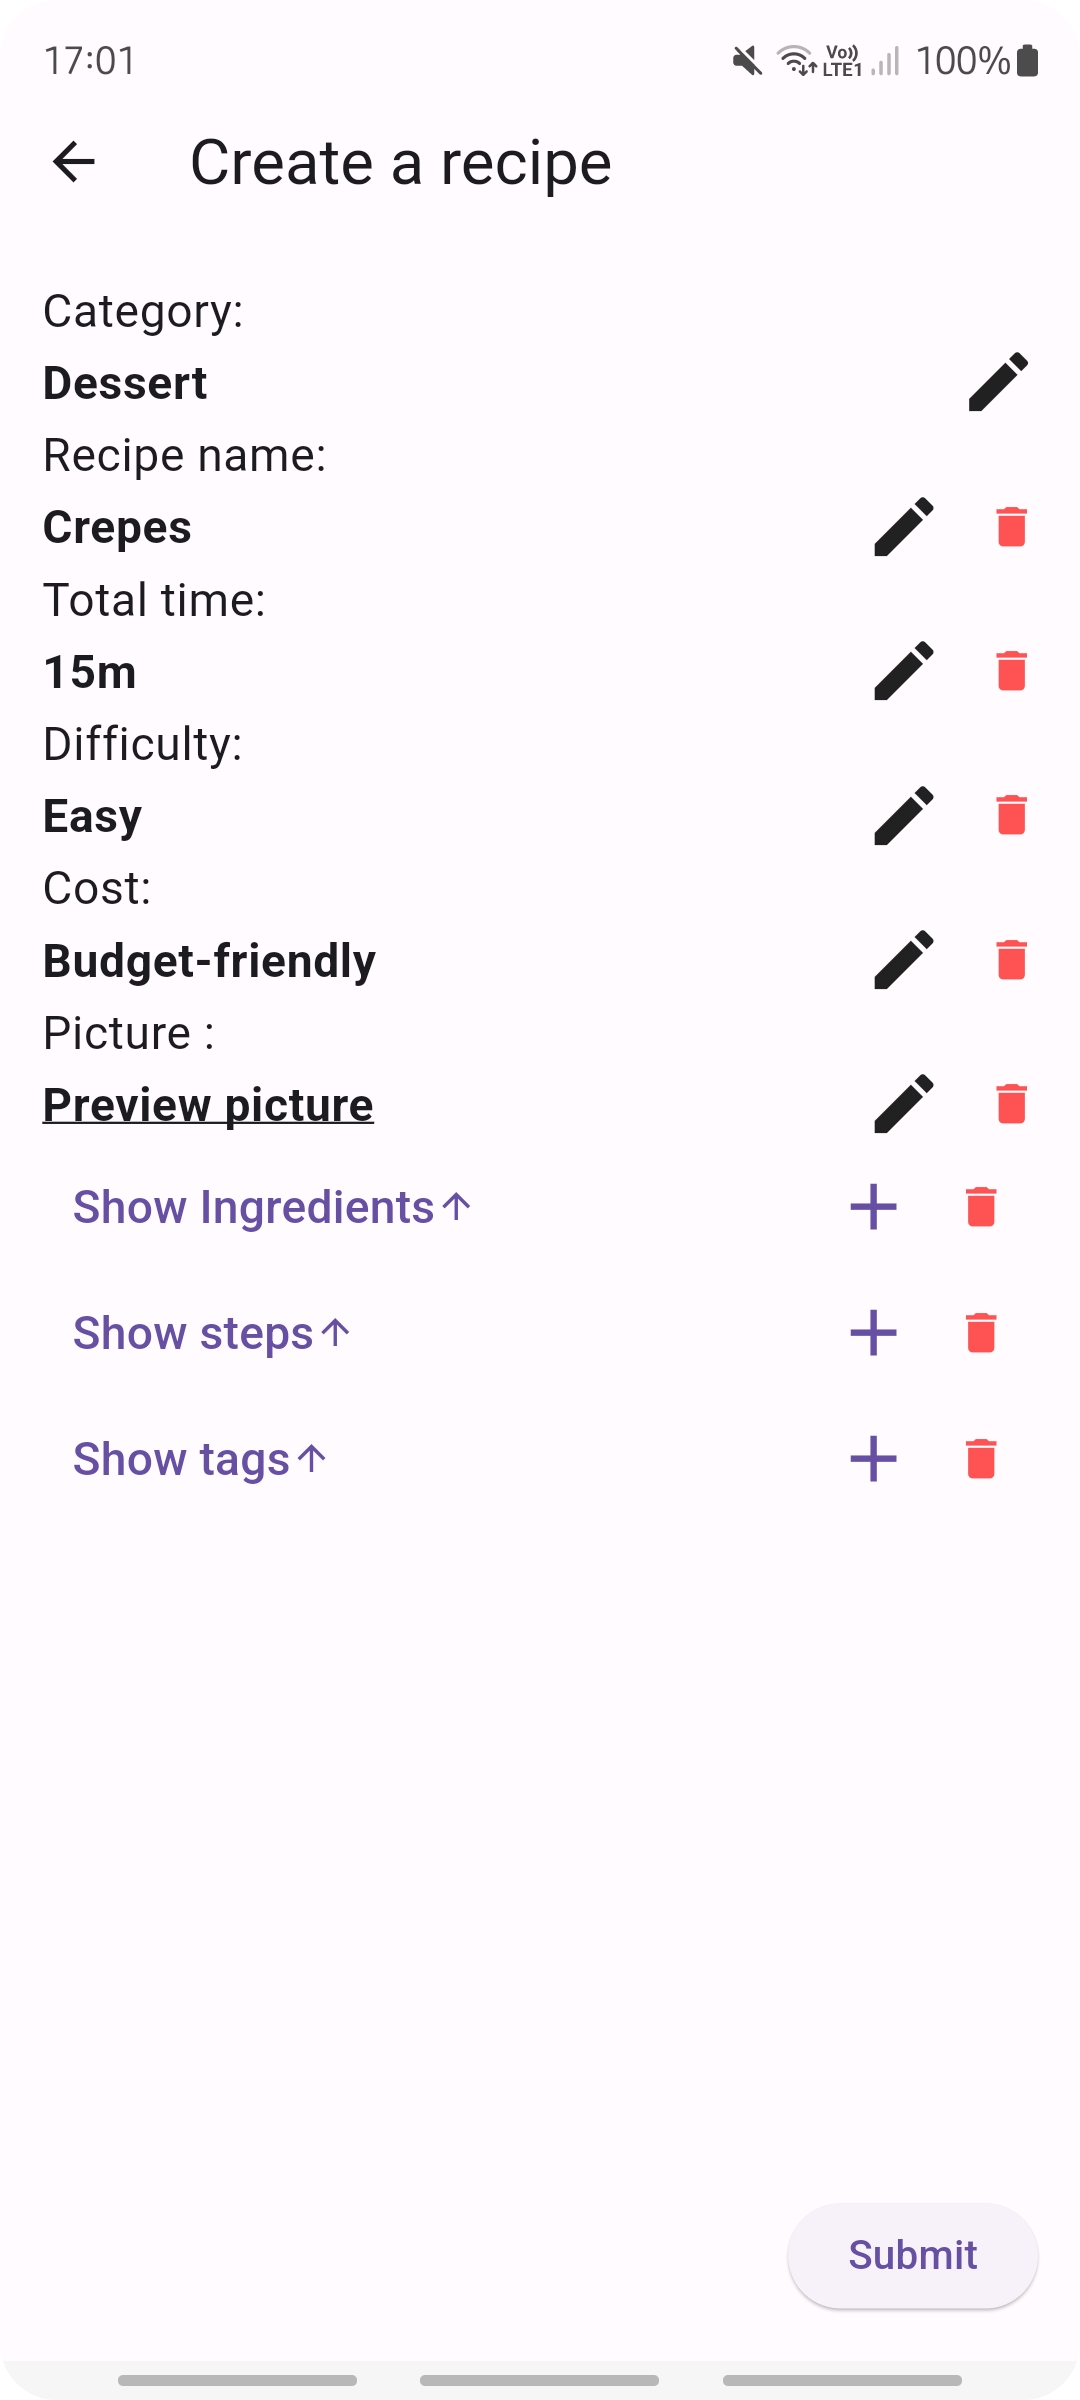Delete all tags with trash icon
Viewport: 1080px width, 2400px height.
[x=981, y=1459]
